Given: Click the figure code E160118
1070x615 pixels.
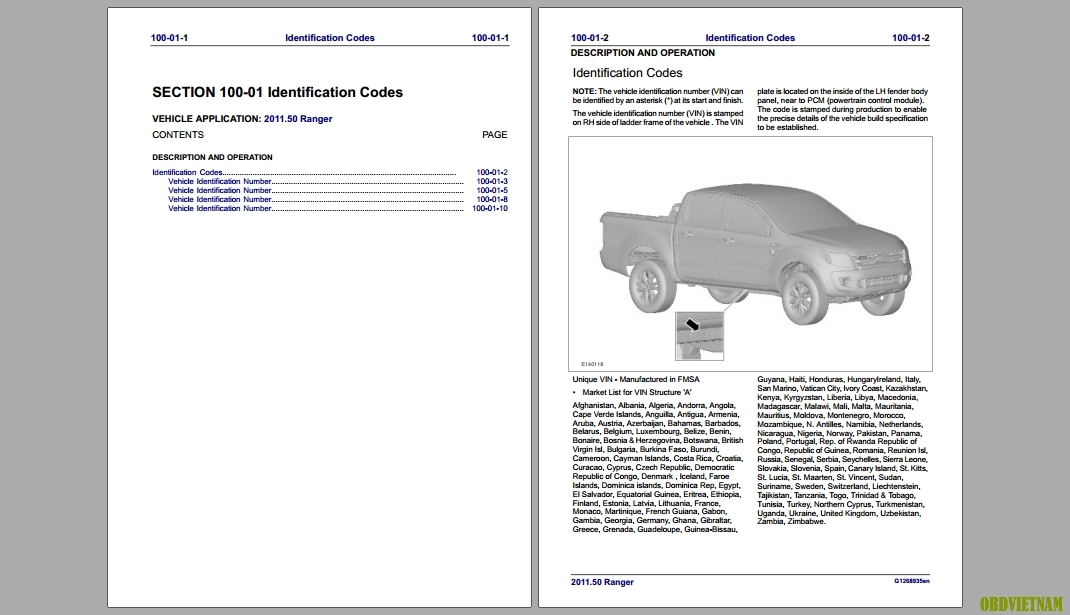Looking at the screenshot, I should 592,364.
